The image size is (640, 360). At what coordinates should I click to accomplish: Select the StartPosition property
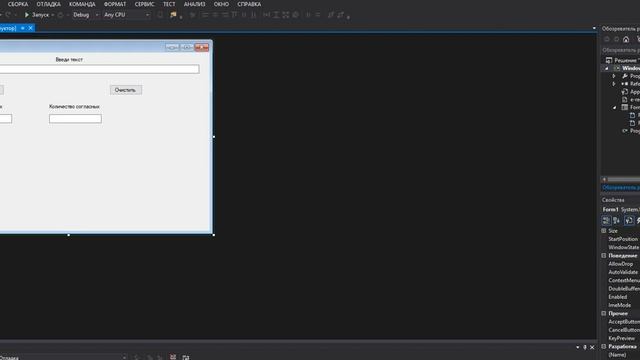623,239
